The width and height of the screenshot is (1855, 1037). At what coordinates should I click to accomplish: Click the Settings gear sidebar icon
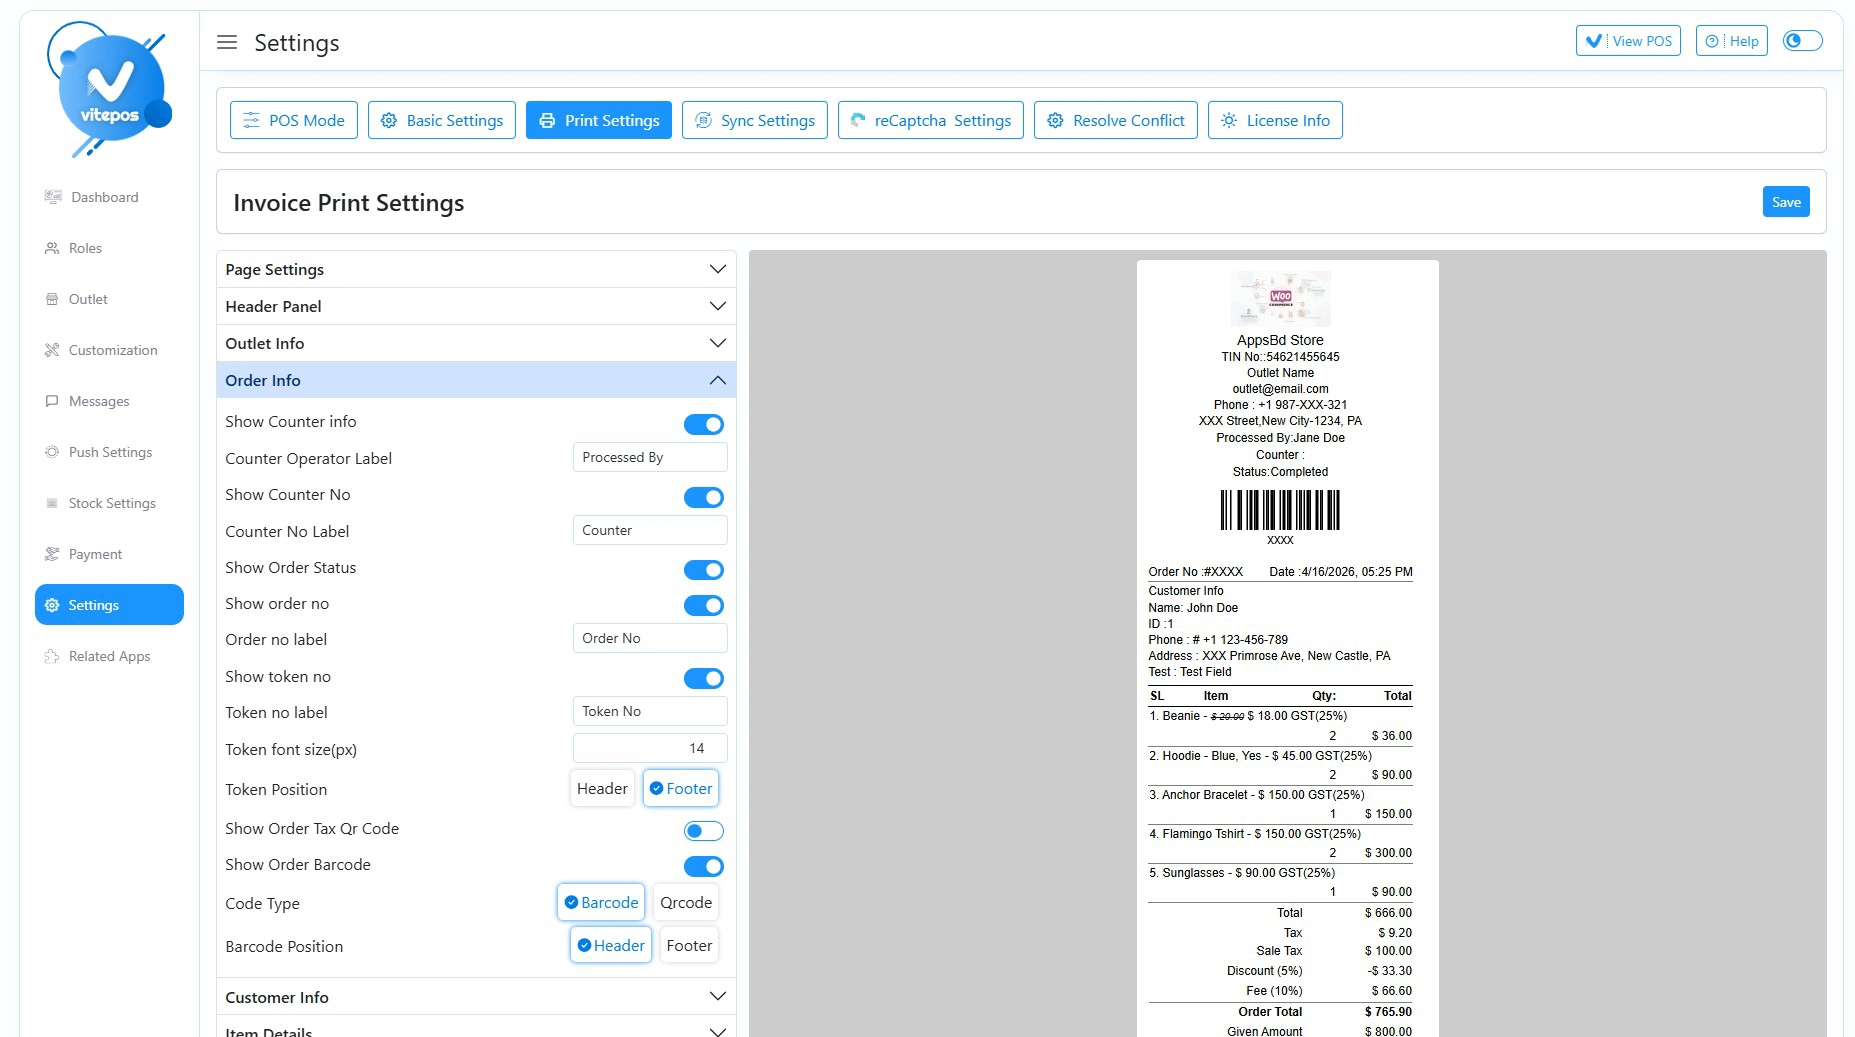click(x=52, y=605)
